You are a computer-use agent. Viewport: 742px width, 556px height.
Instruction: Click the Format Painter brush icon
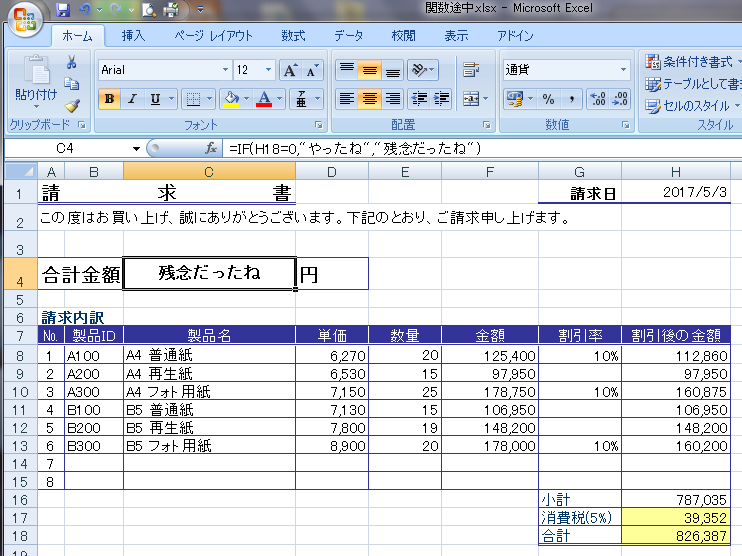(72, 106)
